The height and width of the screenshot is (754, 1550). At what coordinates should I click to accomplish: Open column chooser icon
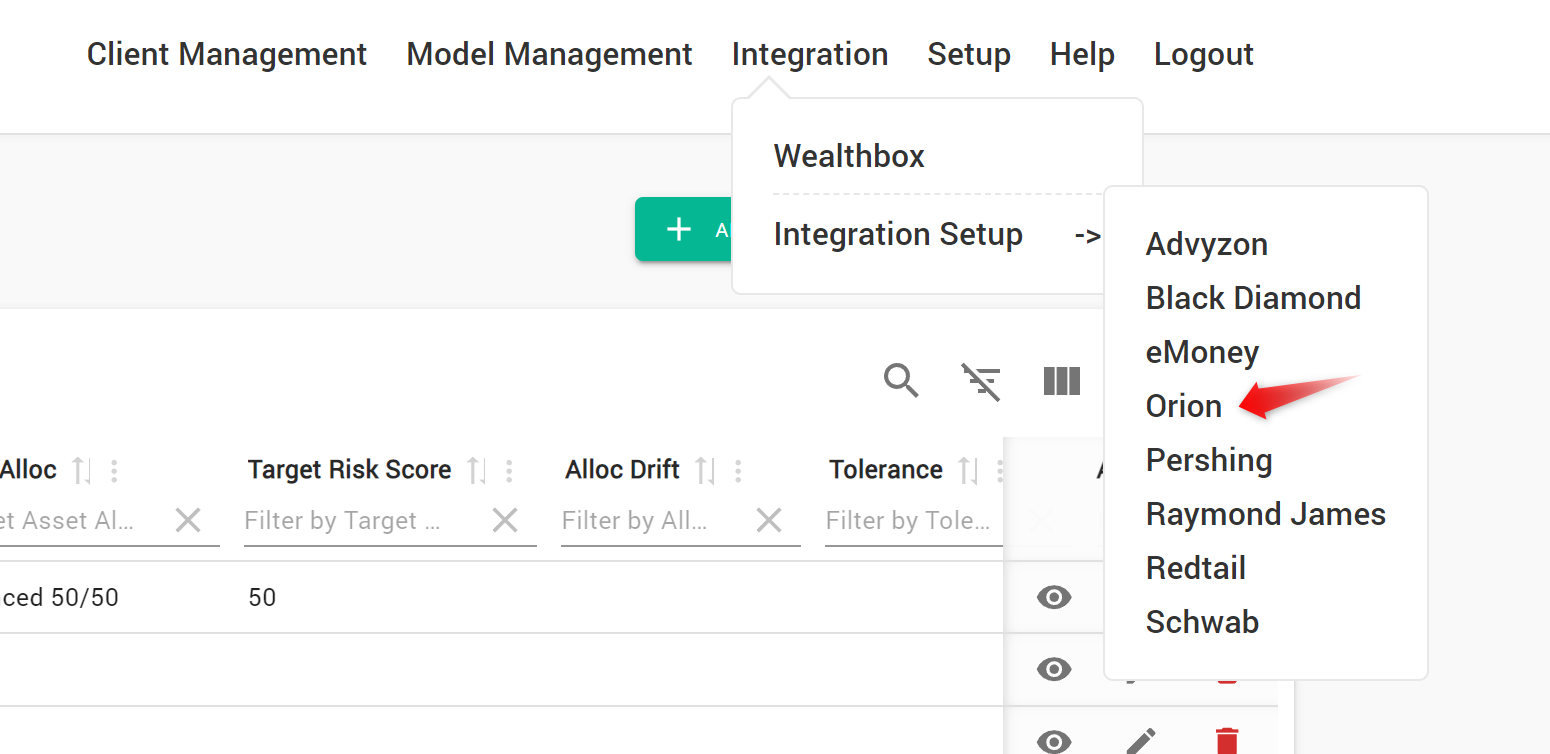point(1062,381)
